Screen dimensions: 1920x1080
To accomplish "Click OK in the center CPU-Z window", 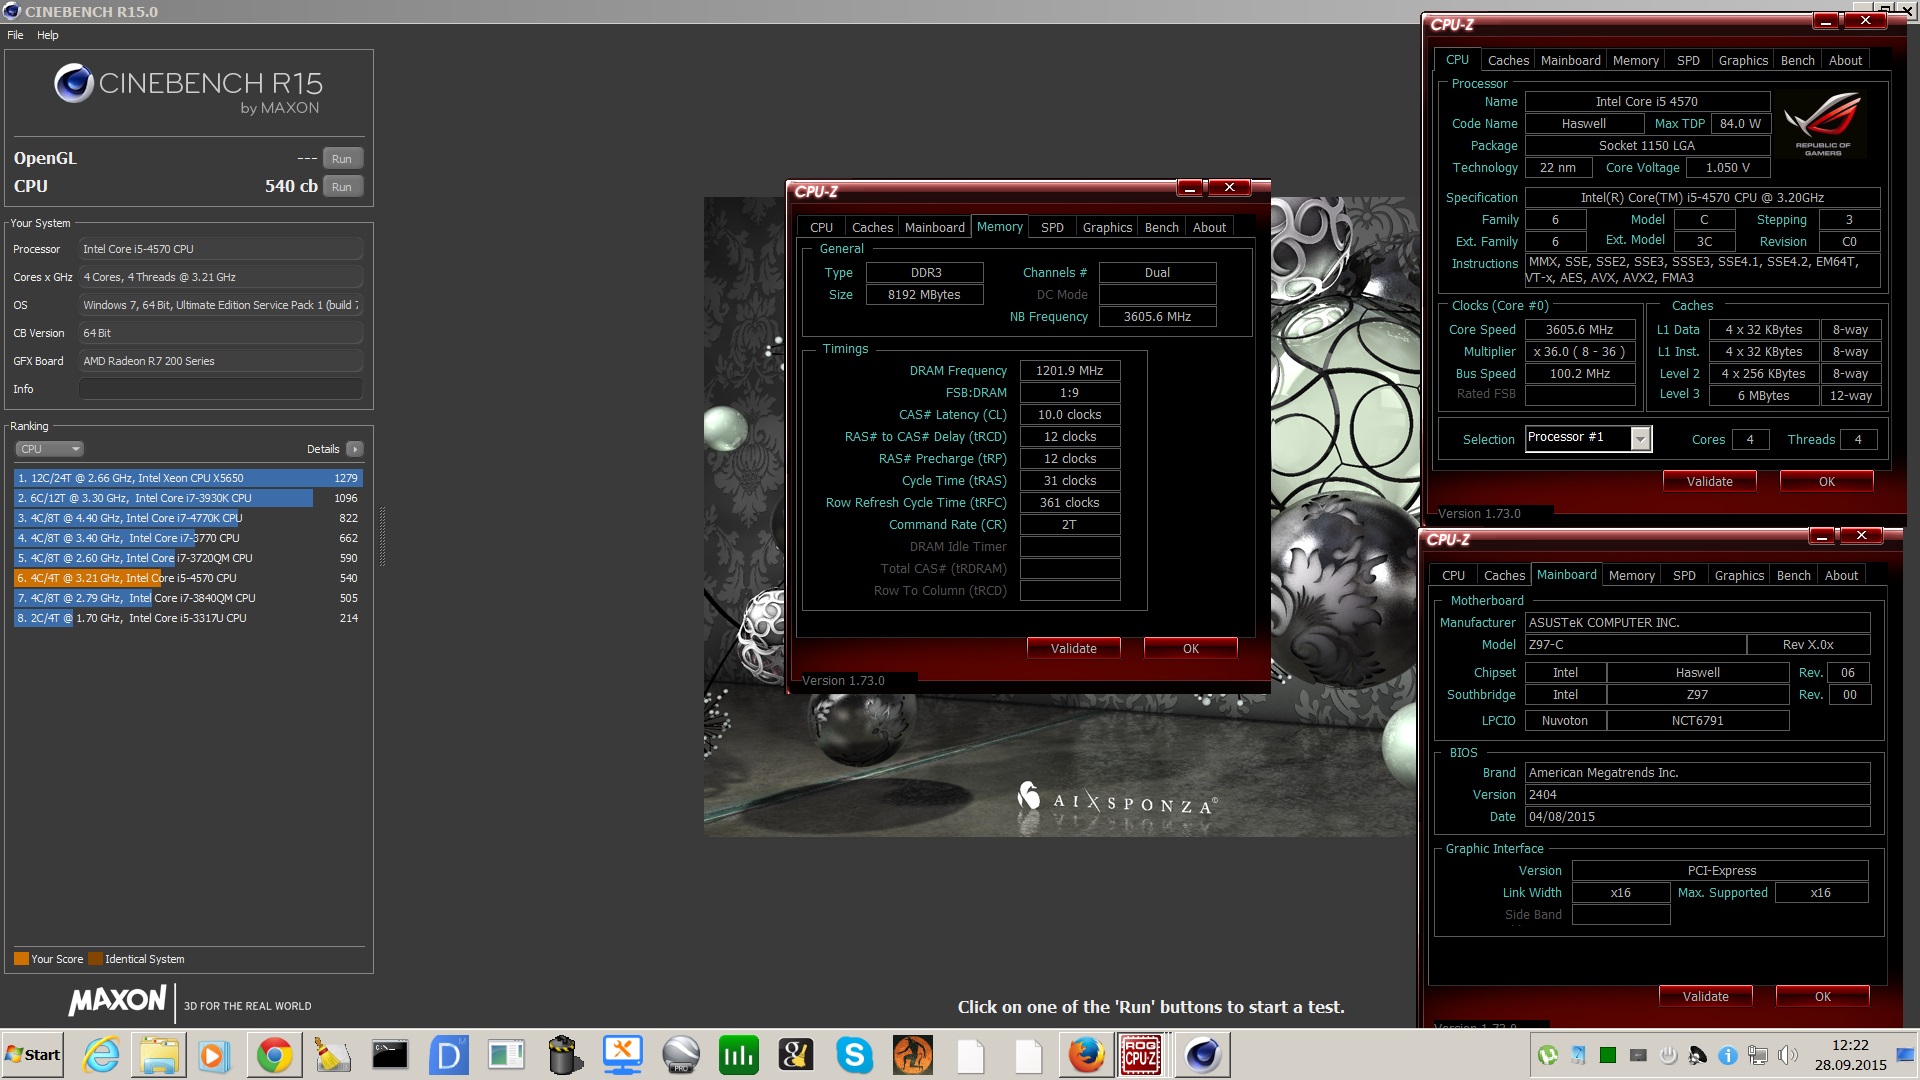I will 1190,649.
